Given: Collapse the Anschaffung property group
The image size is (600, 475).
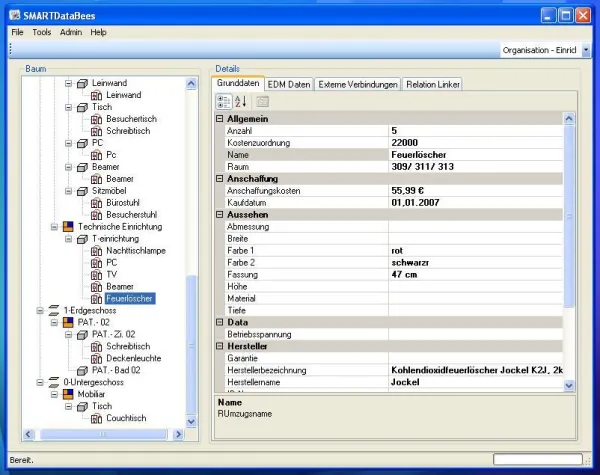Looking at the screenshot, I should click(220, 179).
